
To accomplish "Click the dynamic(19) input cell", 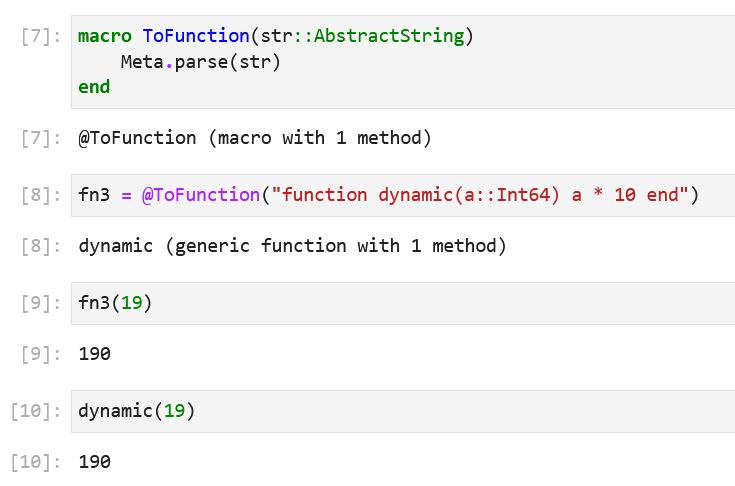I will (x=400, y=411).
